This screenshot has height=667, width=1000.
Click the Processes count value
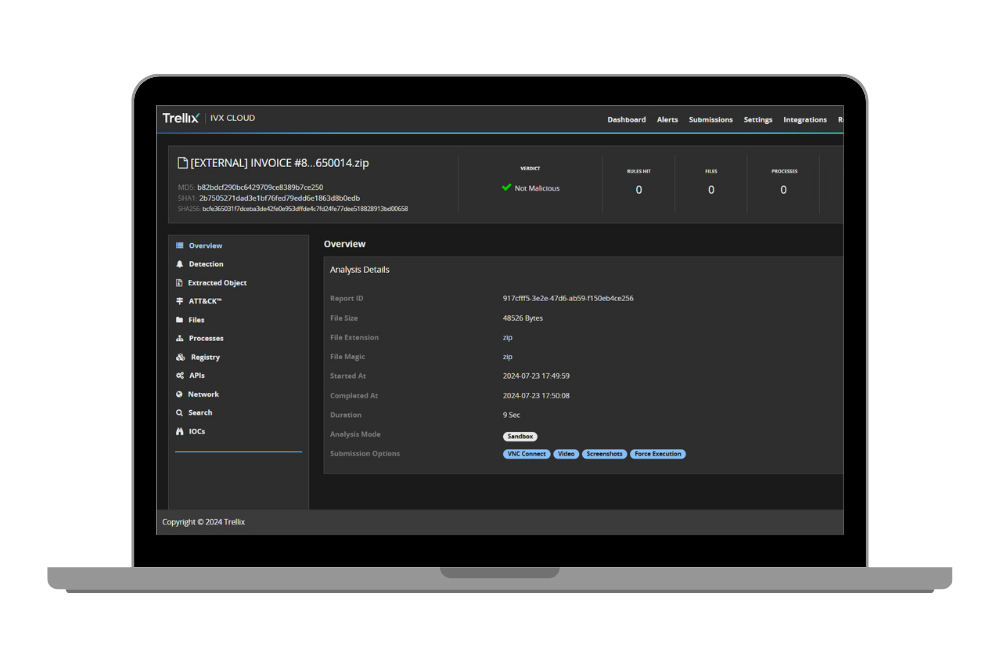(x=784, y=190)
